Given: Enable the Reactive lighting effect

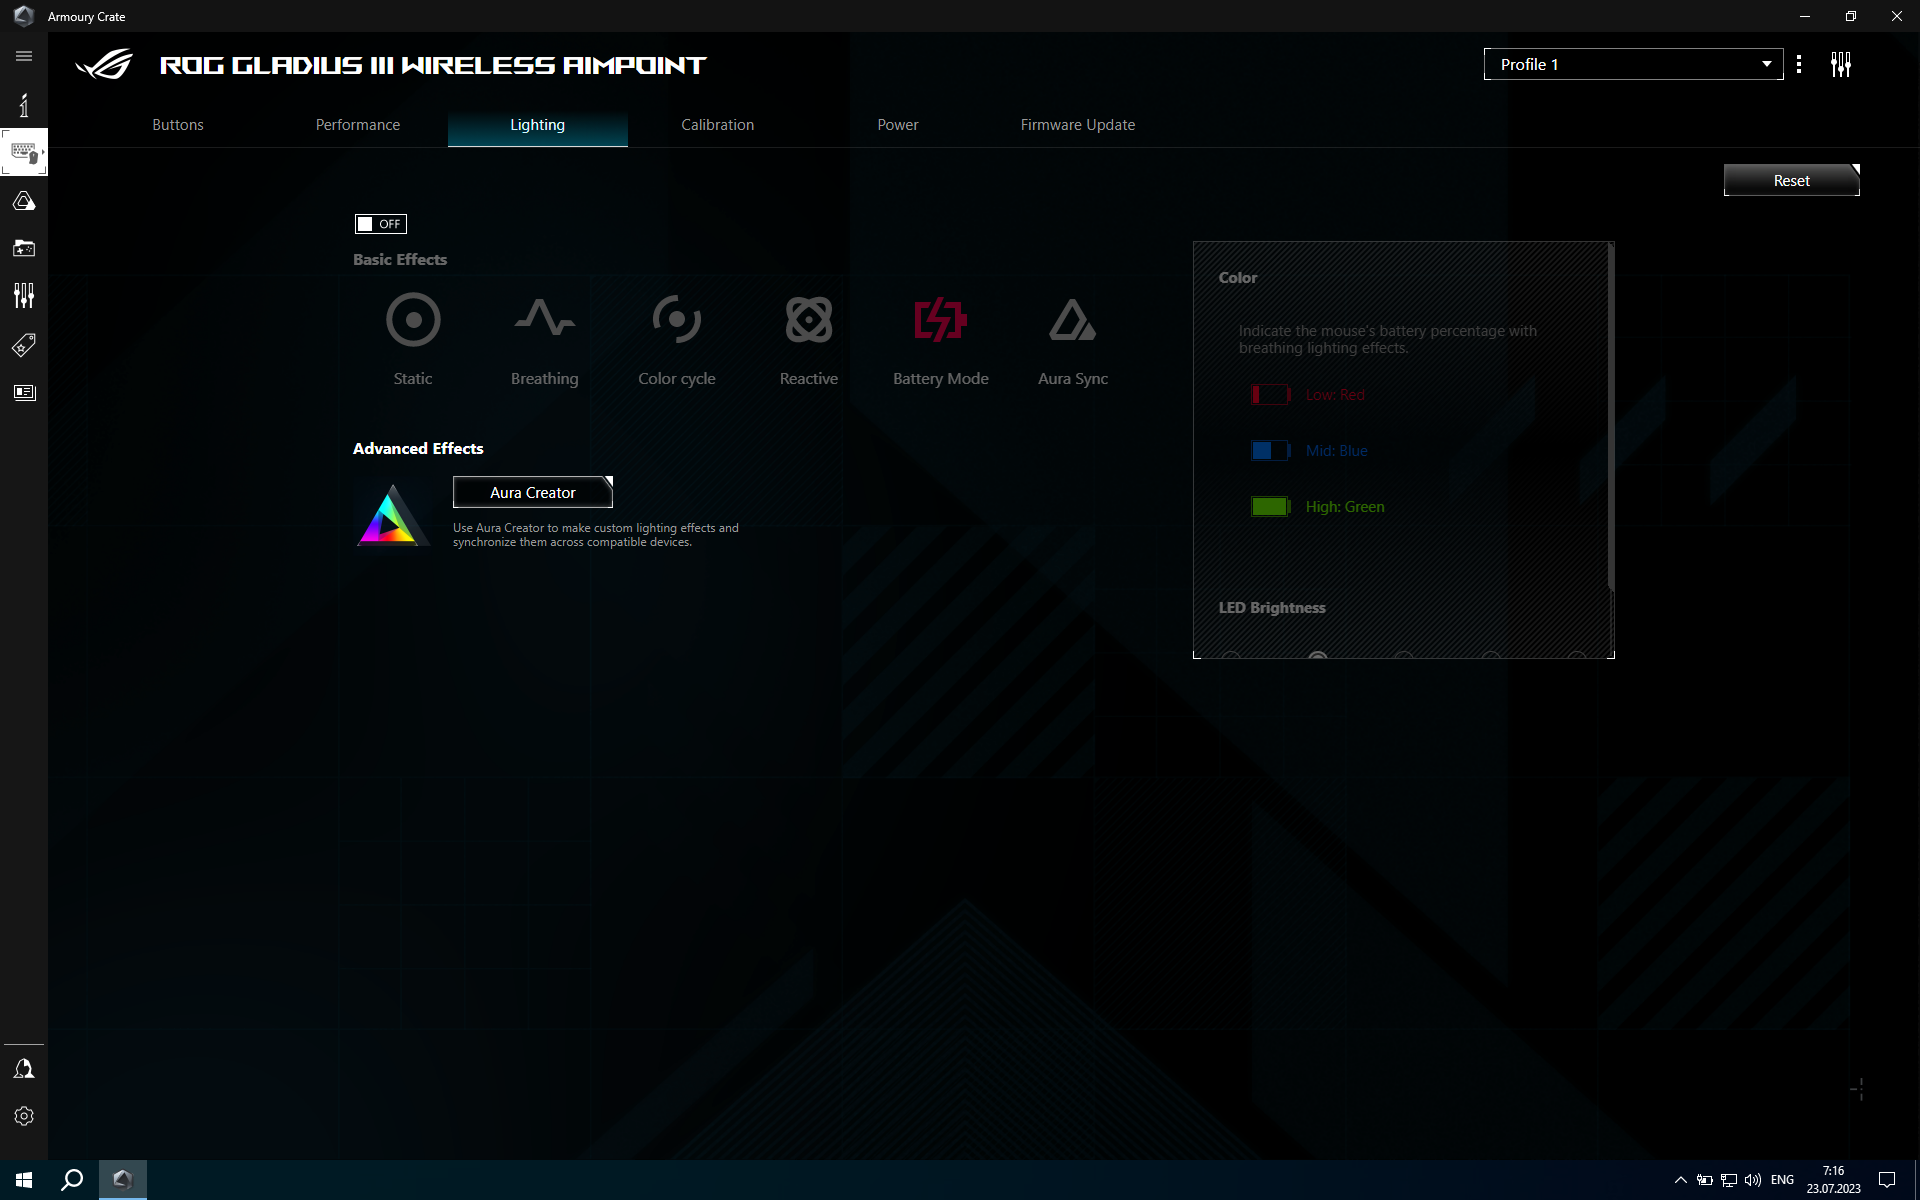Looking at the screenshot, I should (x=808, y=338).
